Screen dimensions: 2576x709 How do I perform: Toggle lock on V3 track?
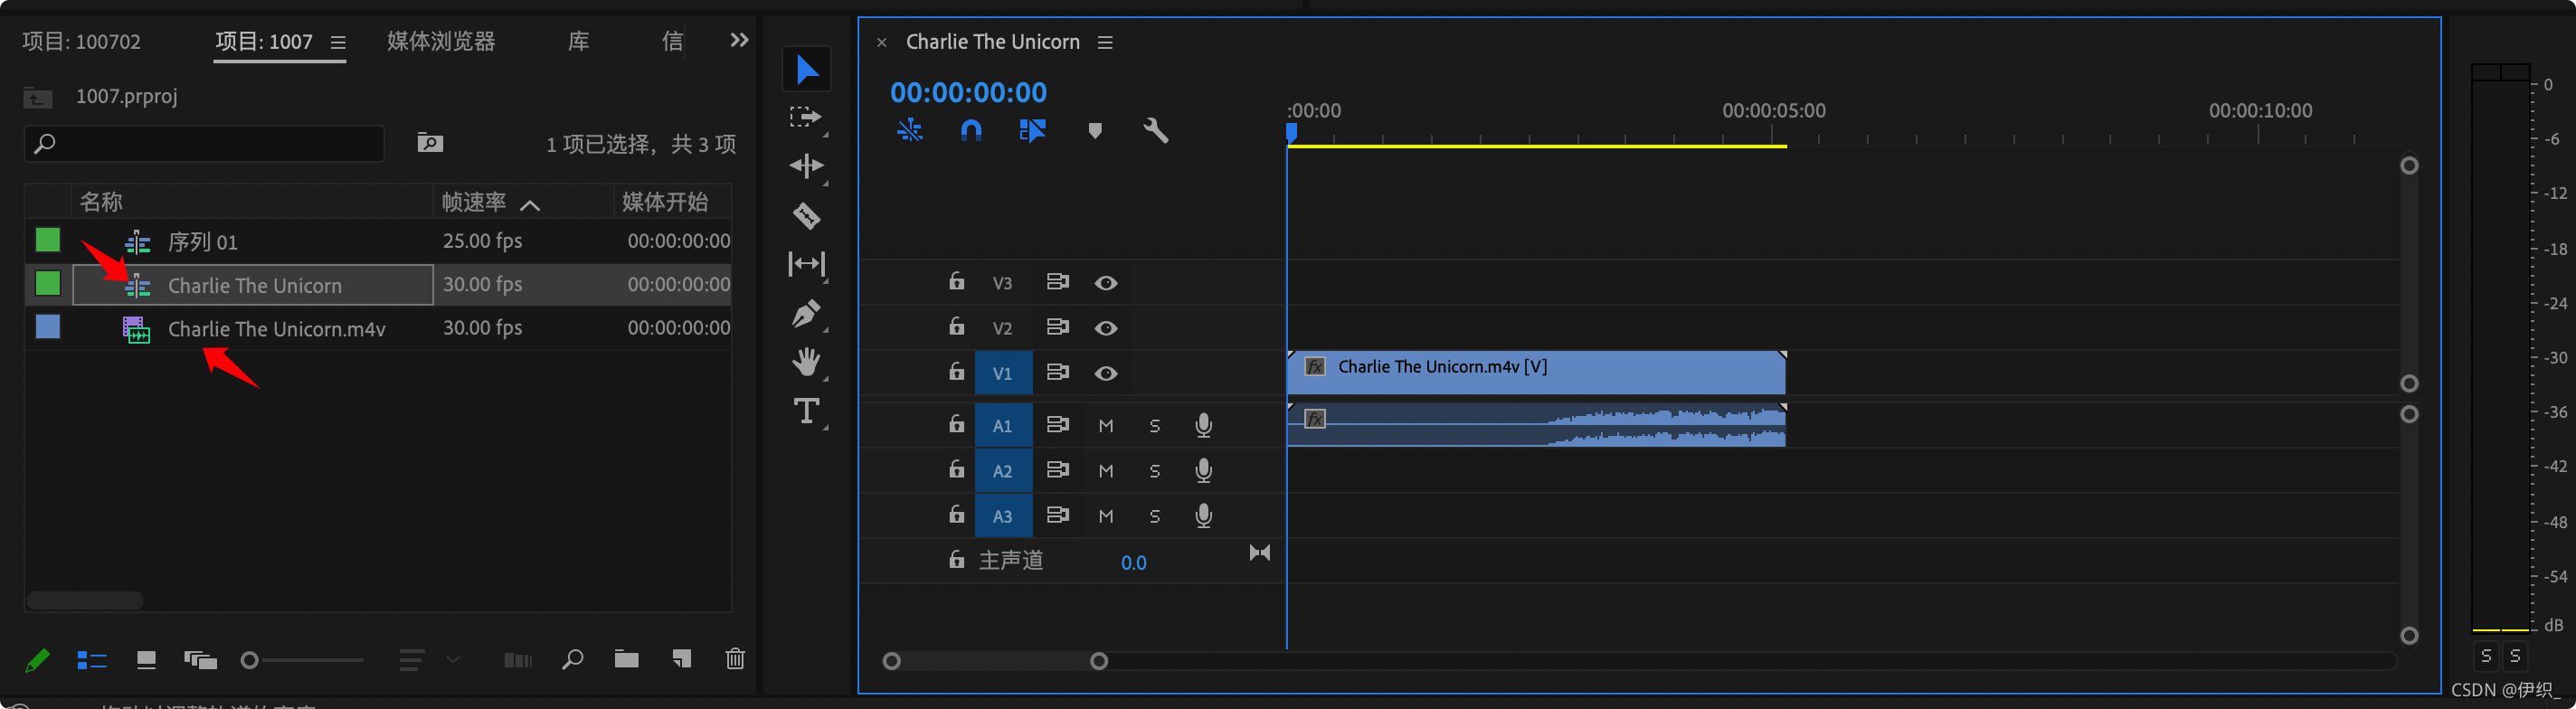(x=957, y=282)
